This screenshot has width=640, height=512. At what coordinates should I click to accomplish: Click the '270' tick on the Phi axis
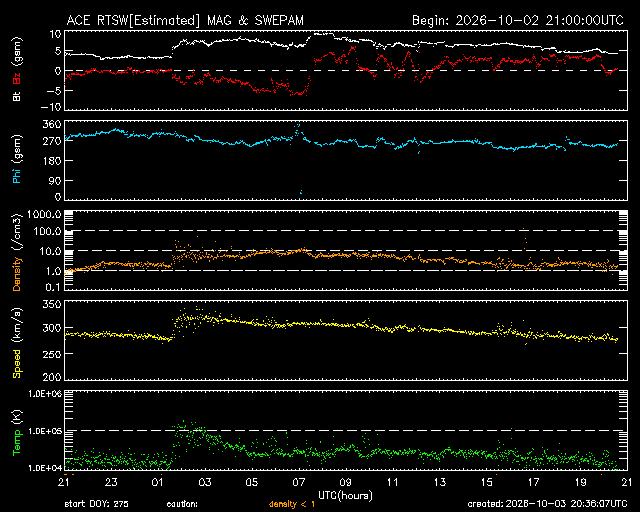pos(52,142)
